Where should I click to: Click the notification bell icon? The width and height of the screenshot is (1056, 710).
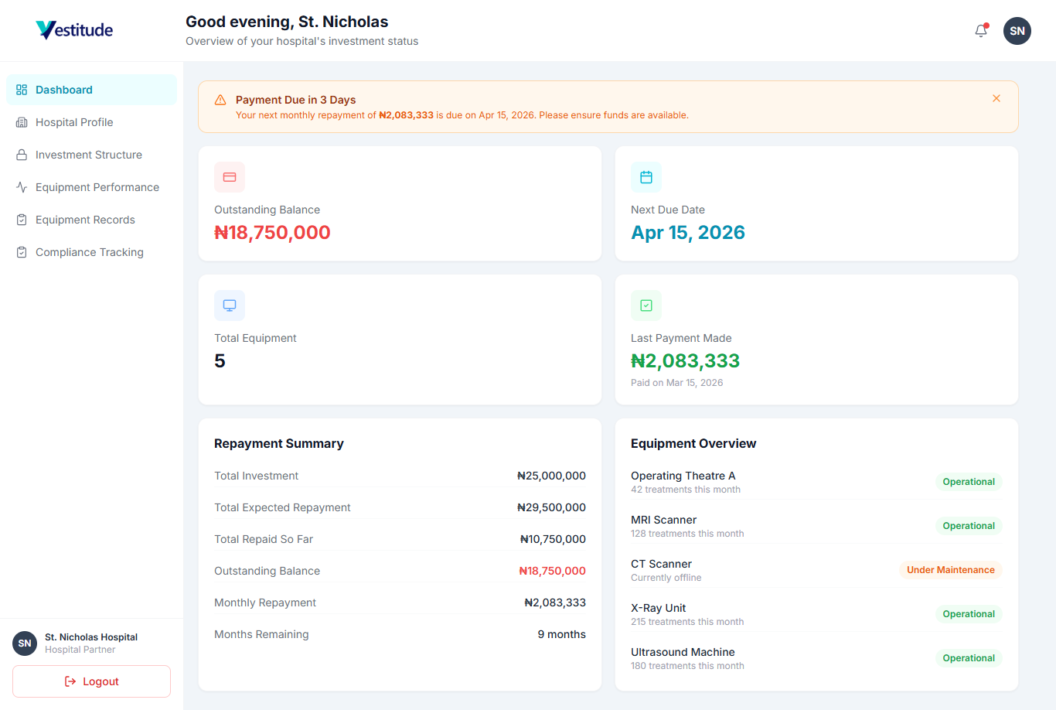981,31
